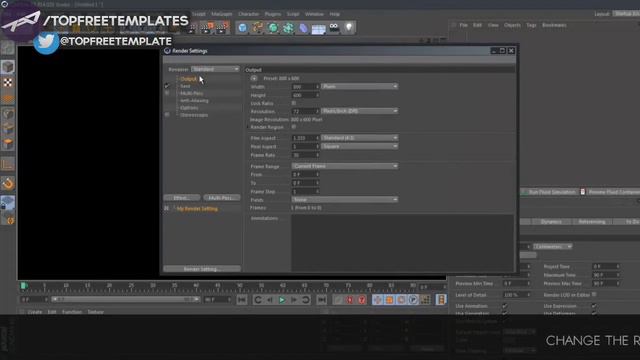
Task: Toggle the Rotation keyframe icon
Action: [x=401, y=300]
